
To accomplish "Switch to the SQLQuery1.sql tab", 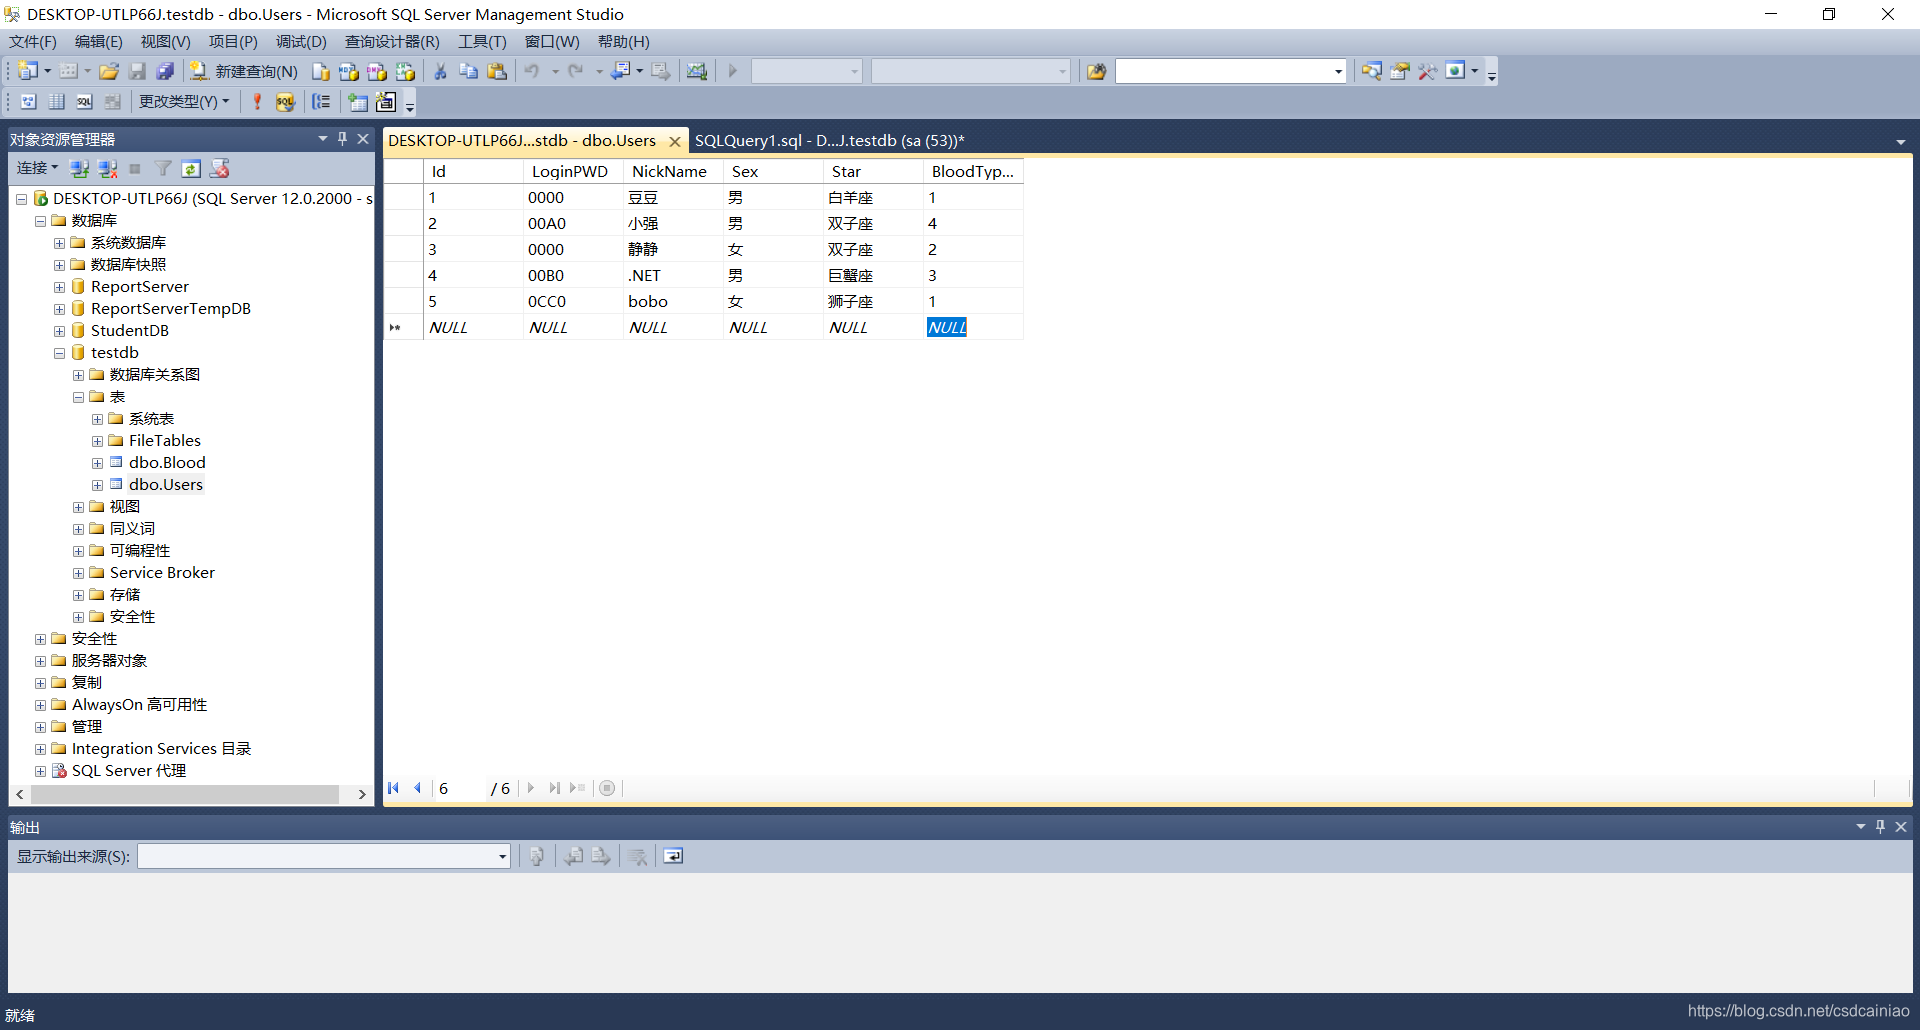I will click(x=829, y=141).
